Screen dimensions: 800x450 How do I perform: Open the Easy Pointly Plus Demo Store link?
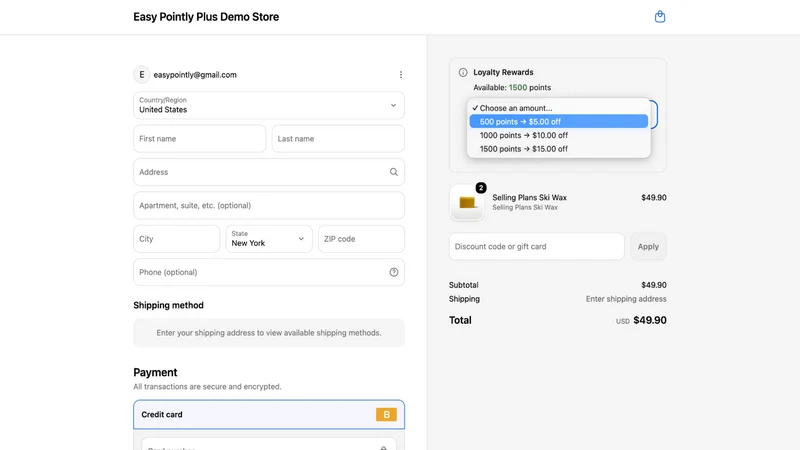click(x=206, y=17)
